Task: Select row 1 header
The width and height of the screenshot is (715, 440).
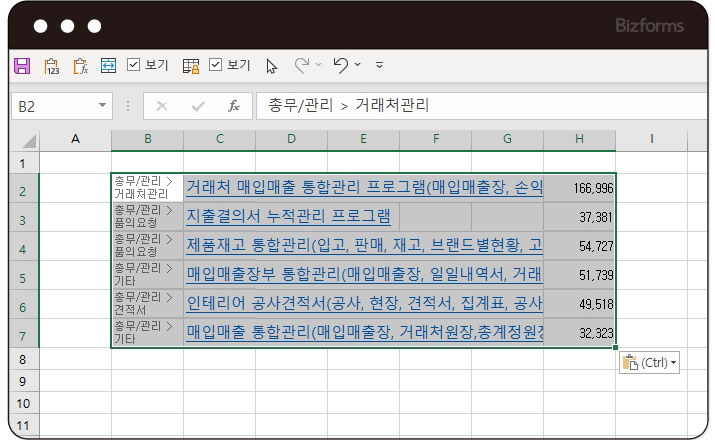Action: pos(23,163)
